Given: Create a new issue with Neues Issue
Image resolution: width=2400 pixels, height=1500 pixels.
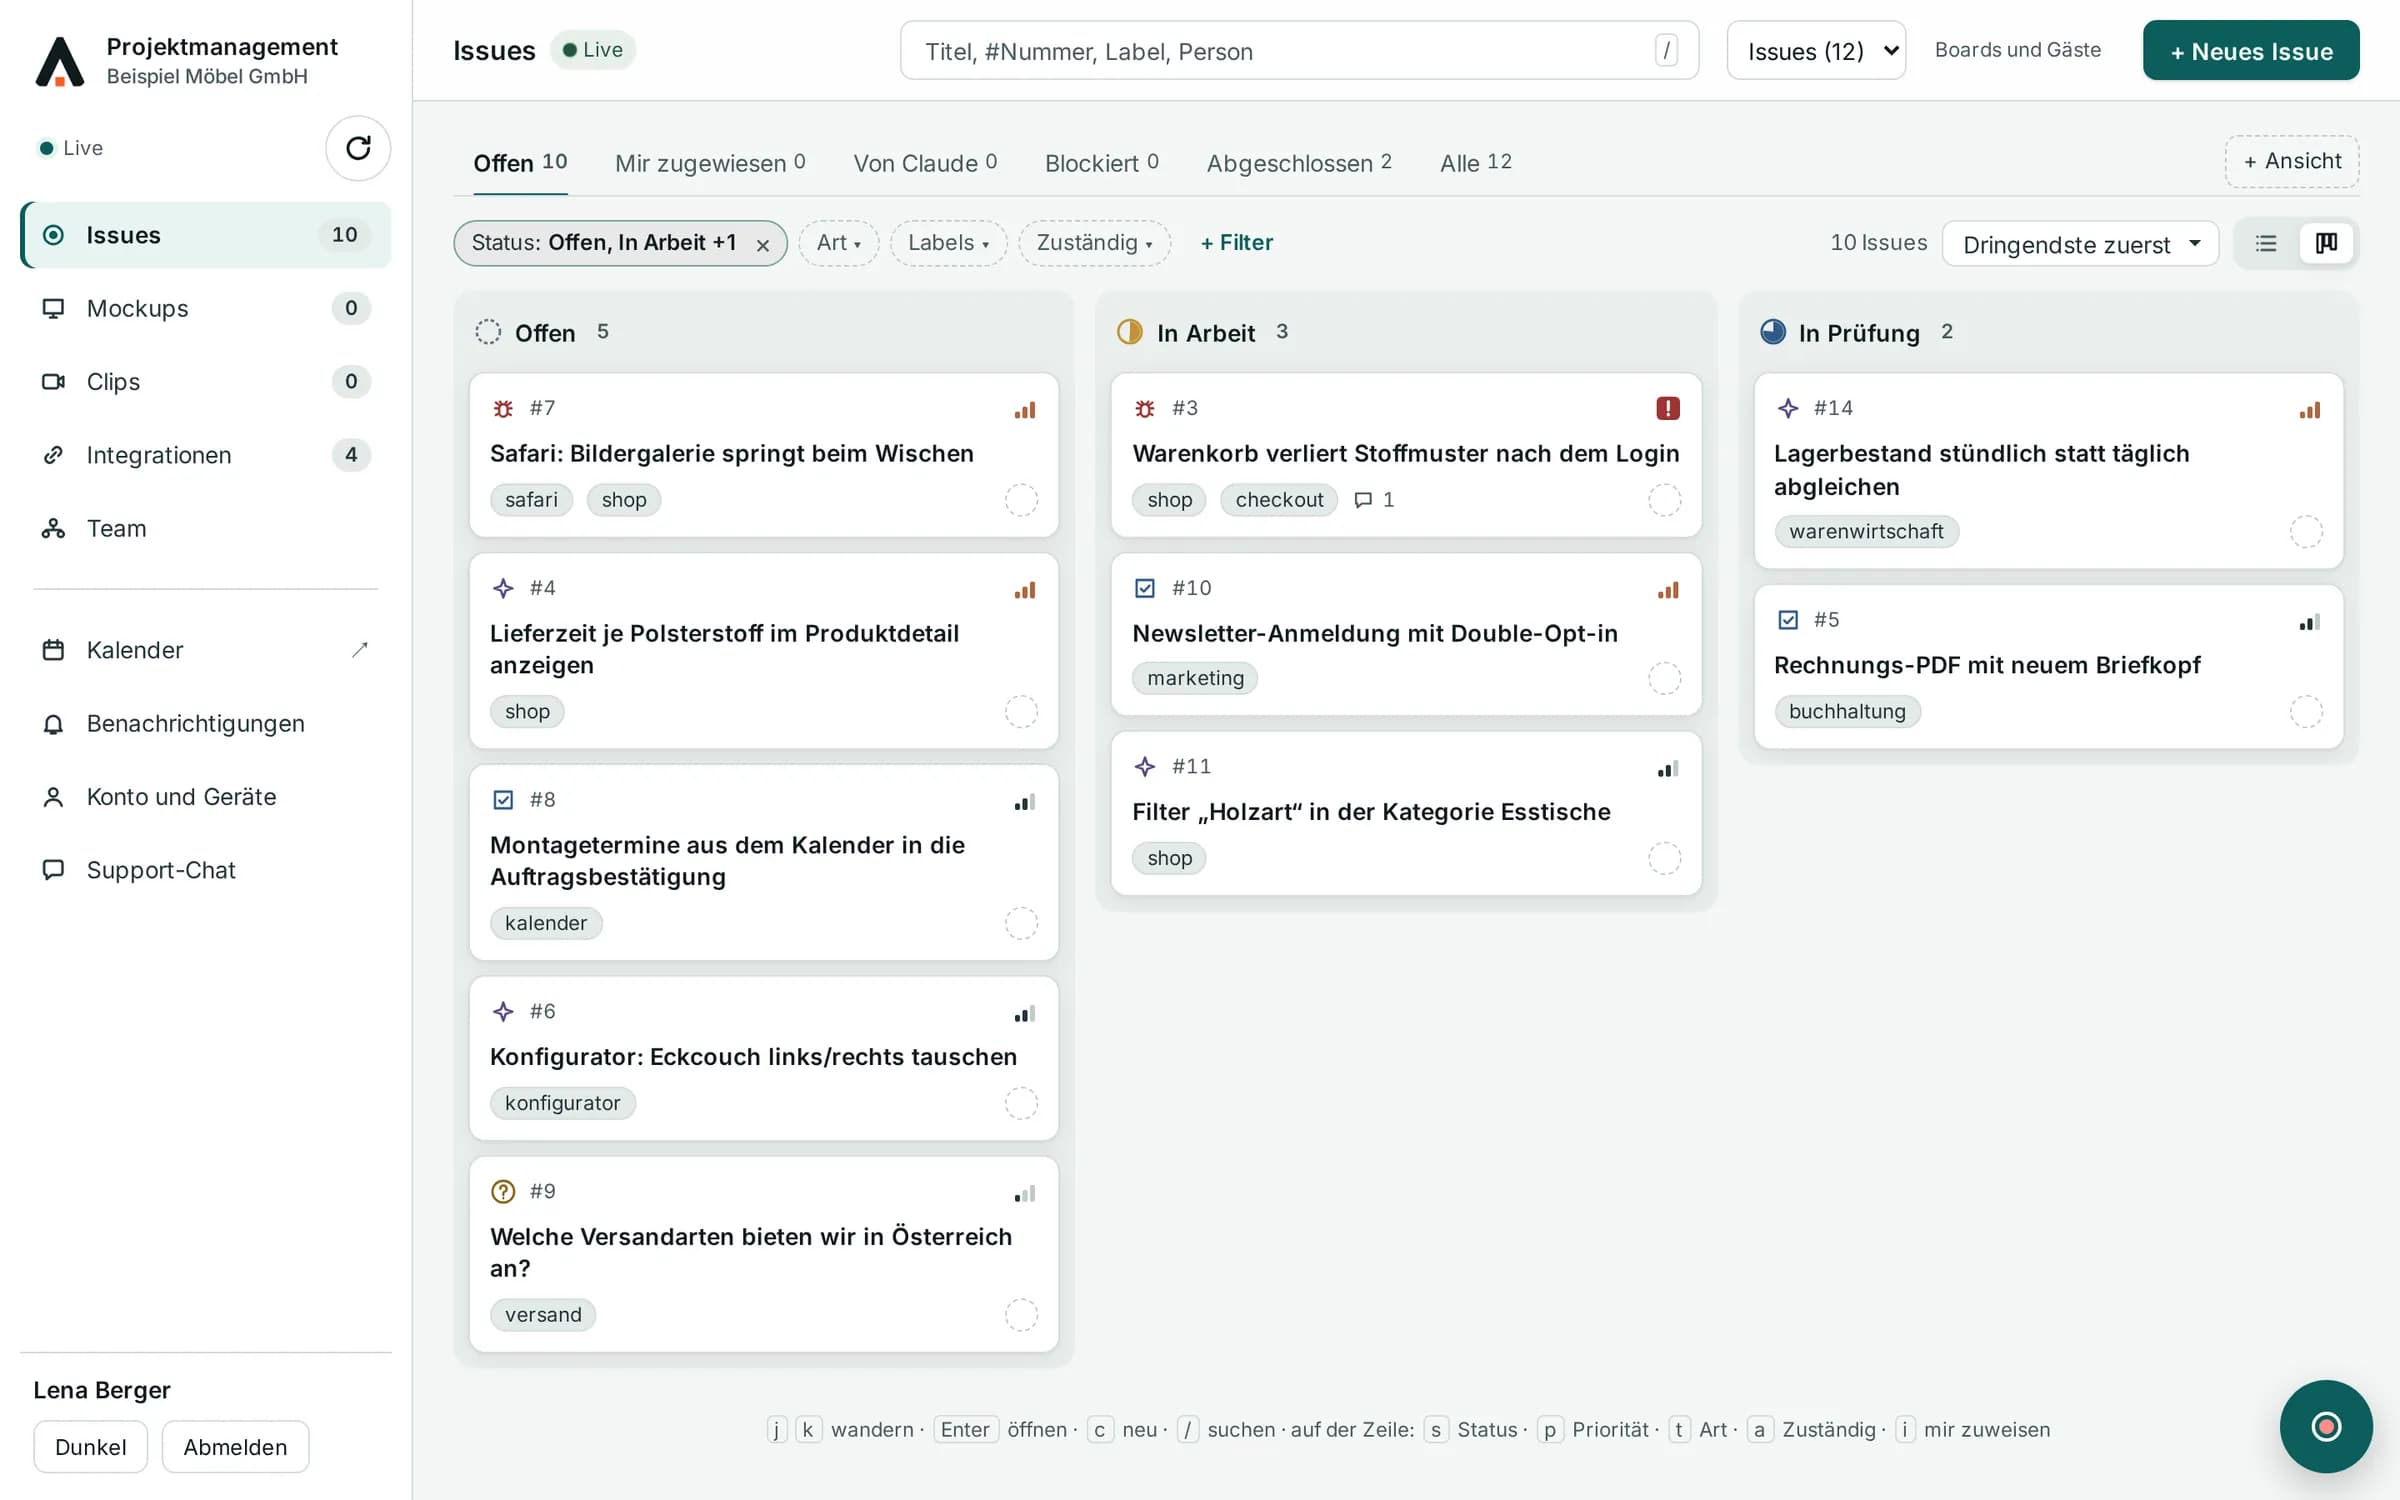Looking at the screenshot, I should tap(2251, 51).
